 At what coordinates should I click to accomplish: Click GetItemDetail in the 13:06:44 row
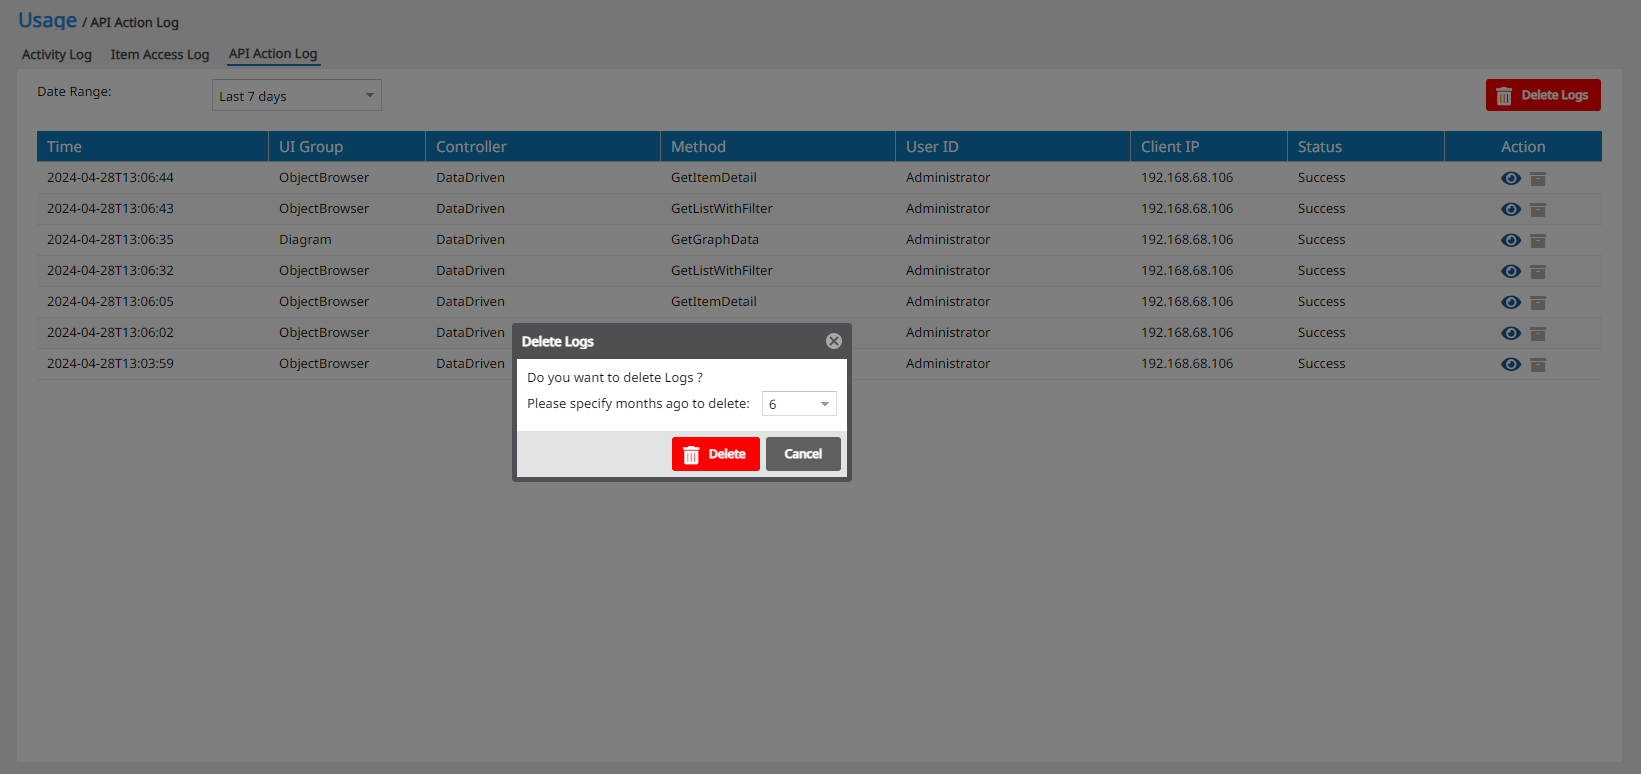[x=714, y=178]
